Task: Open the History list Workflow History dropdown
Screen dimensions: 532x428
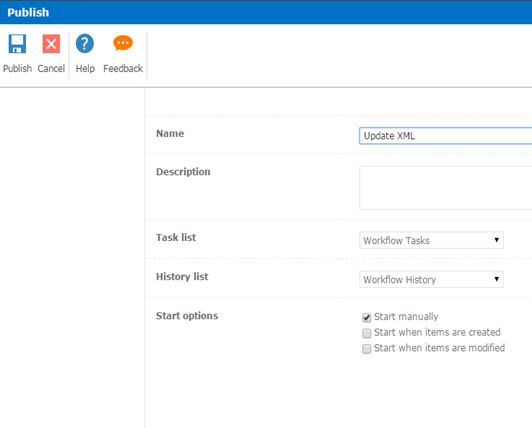Action: 431,279
